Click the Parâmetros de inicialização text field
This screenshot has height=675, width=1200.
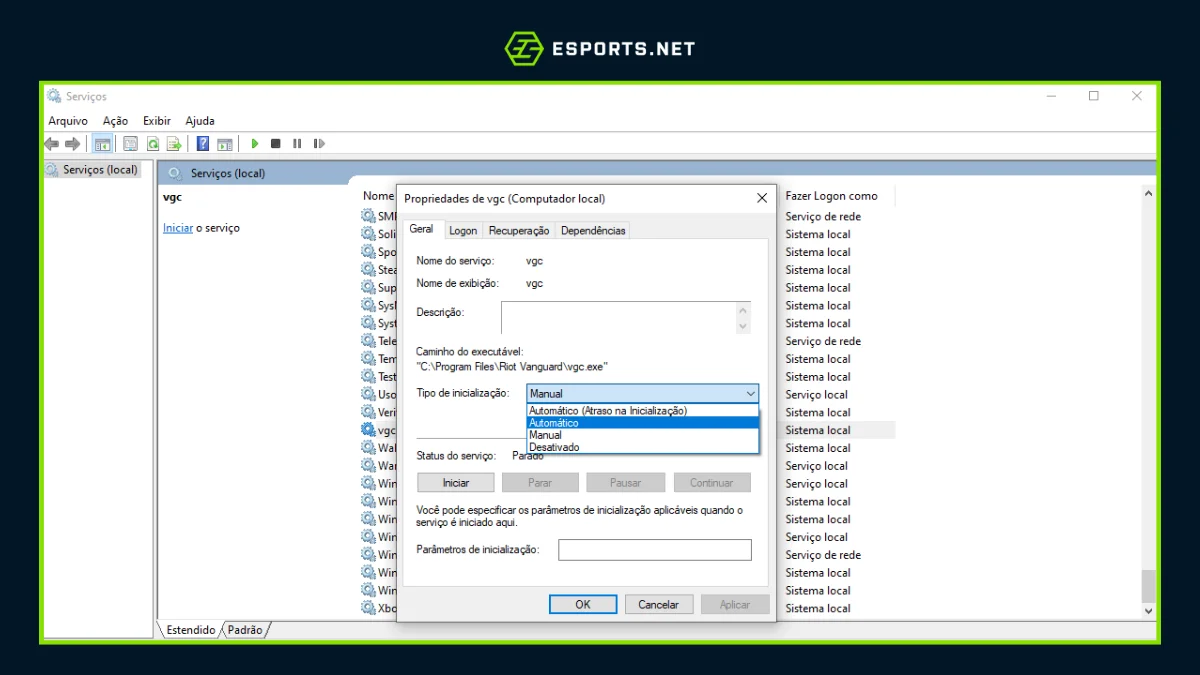(654, 550)
